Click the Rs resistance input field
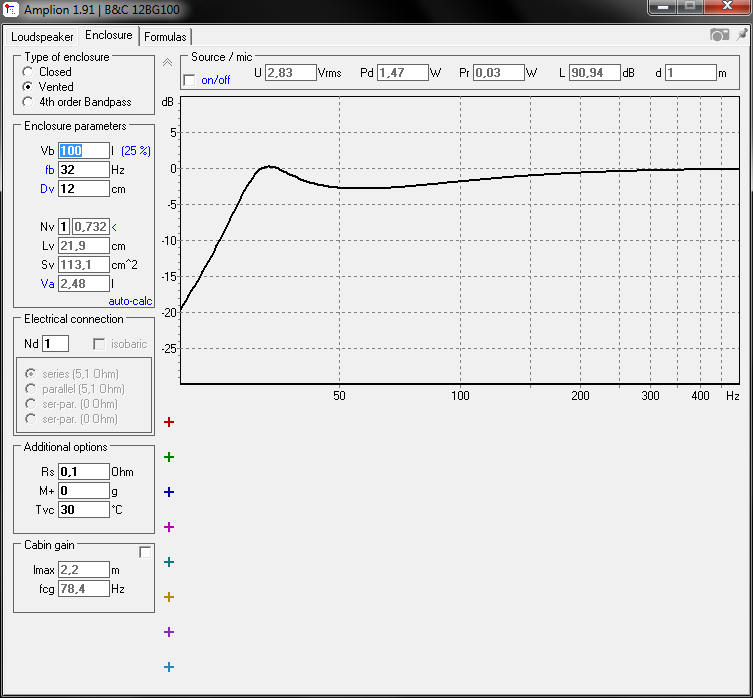The width and height of the screenshot is (753, 698). 84,472
